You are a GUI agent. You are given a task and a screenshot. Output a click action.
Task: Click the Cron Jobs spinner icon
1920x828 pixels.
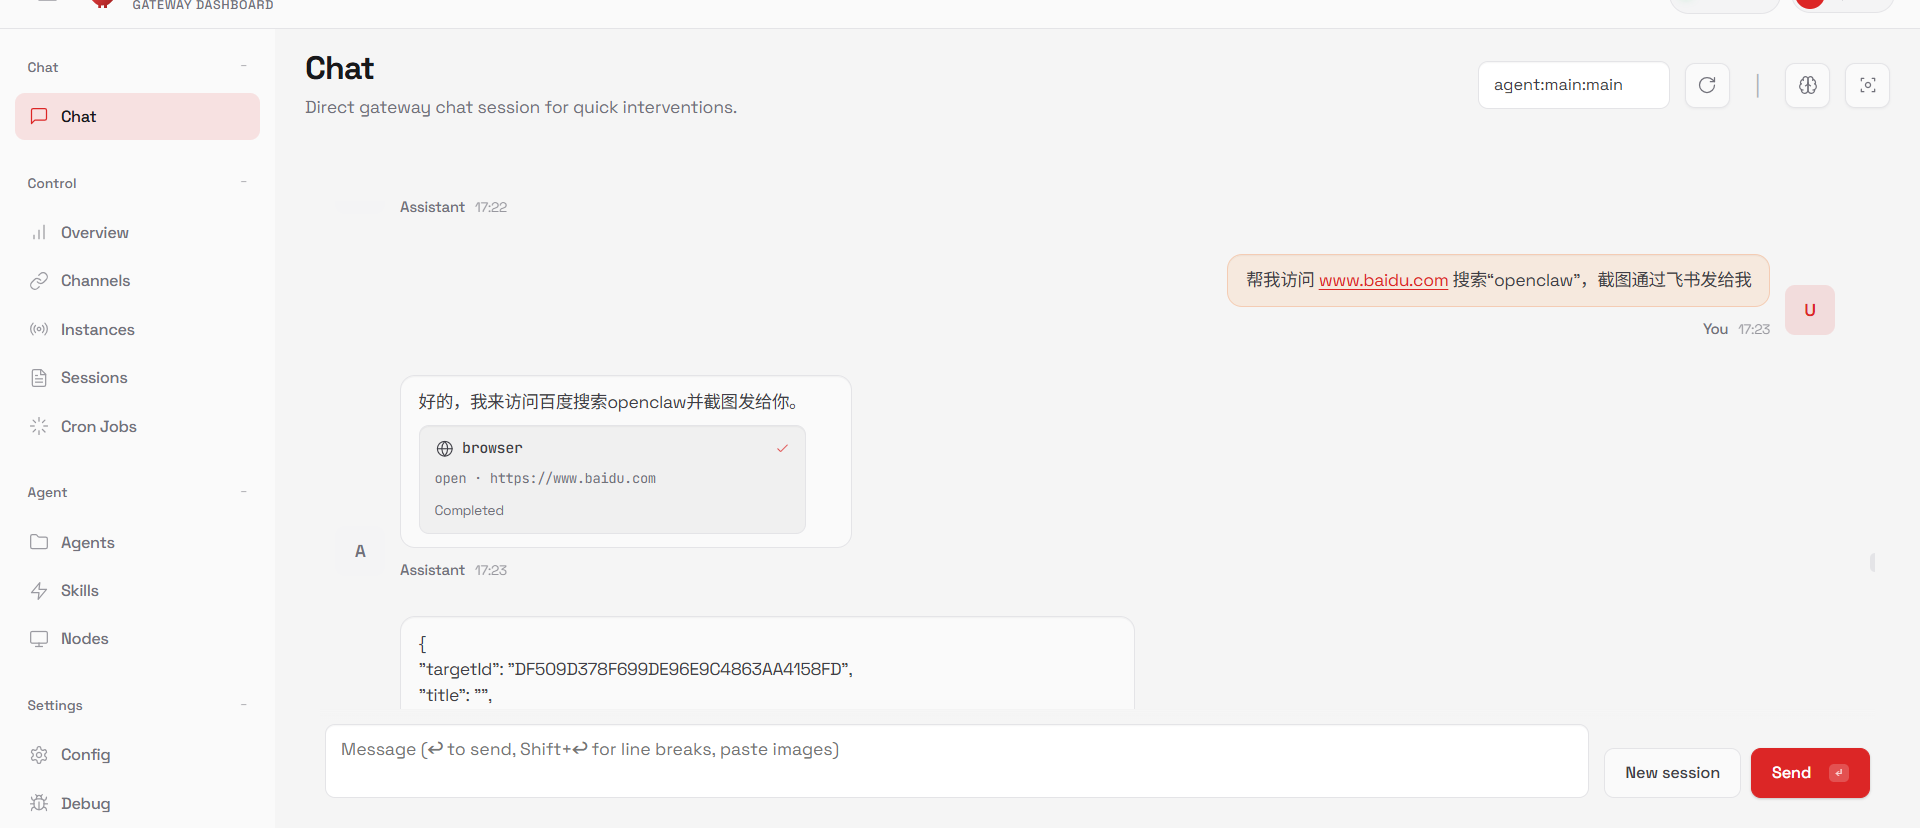pos(39,426)
